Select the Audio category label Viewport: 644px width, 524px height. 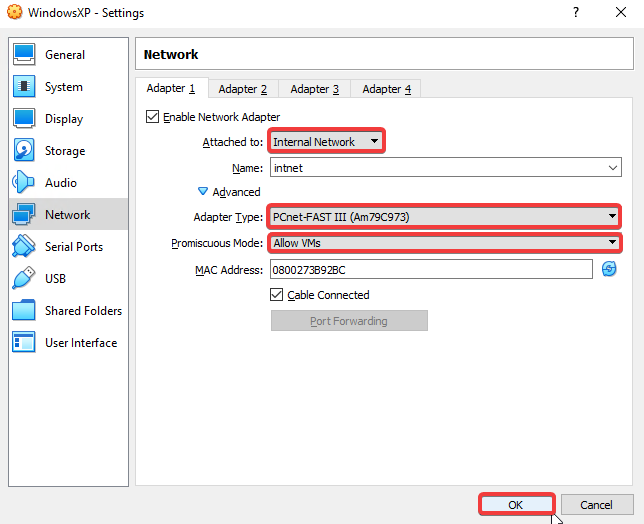(x=61, y=182)
